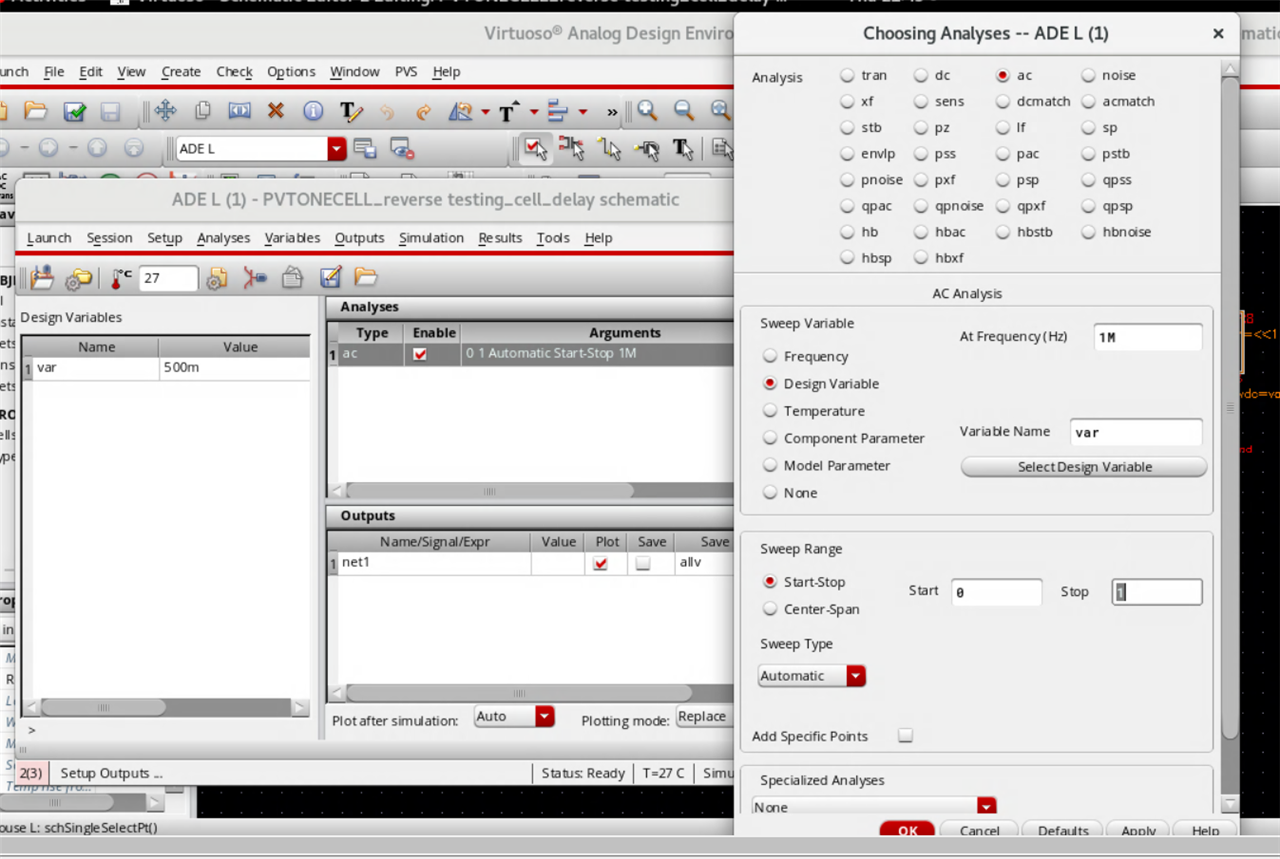Viewport: 1280px width, 859px height.
Task: Open the Plot after simulation Auto dropdown
Action: tap(544, 716)
